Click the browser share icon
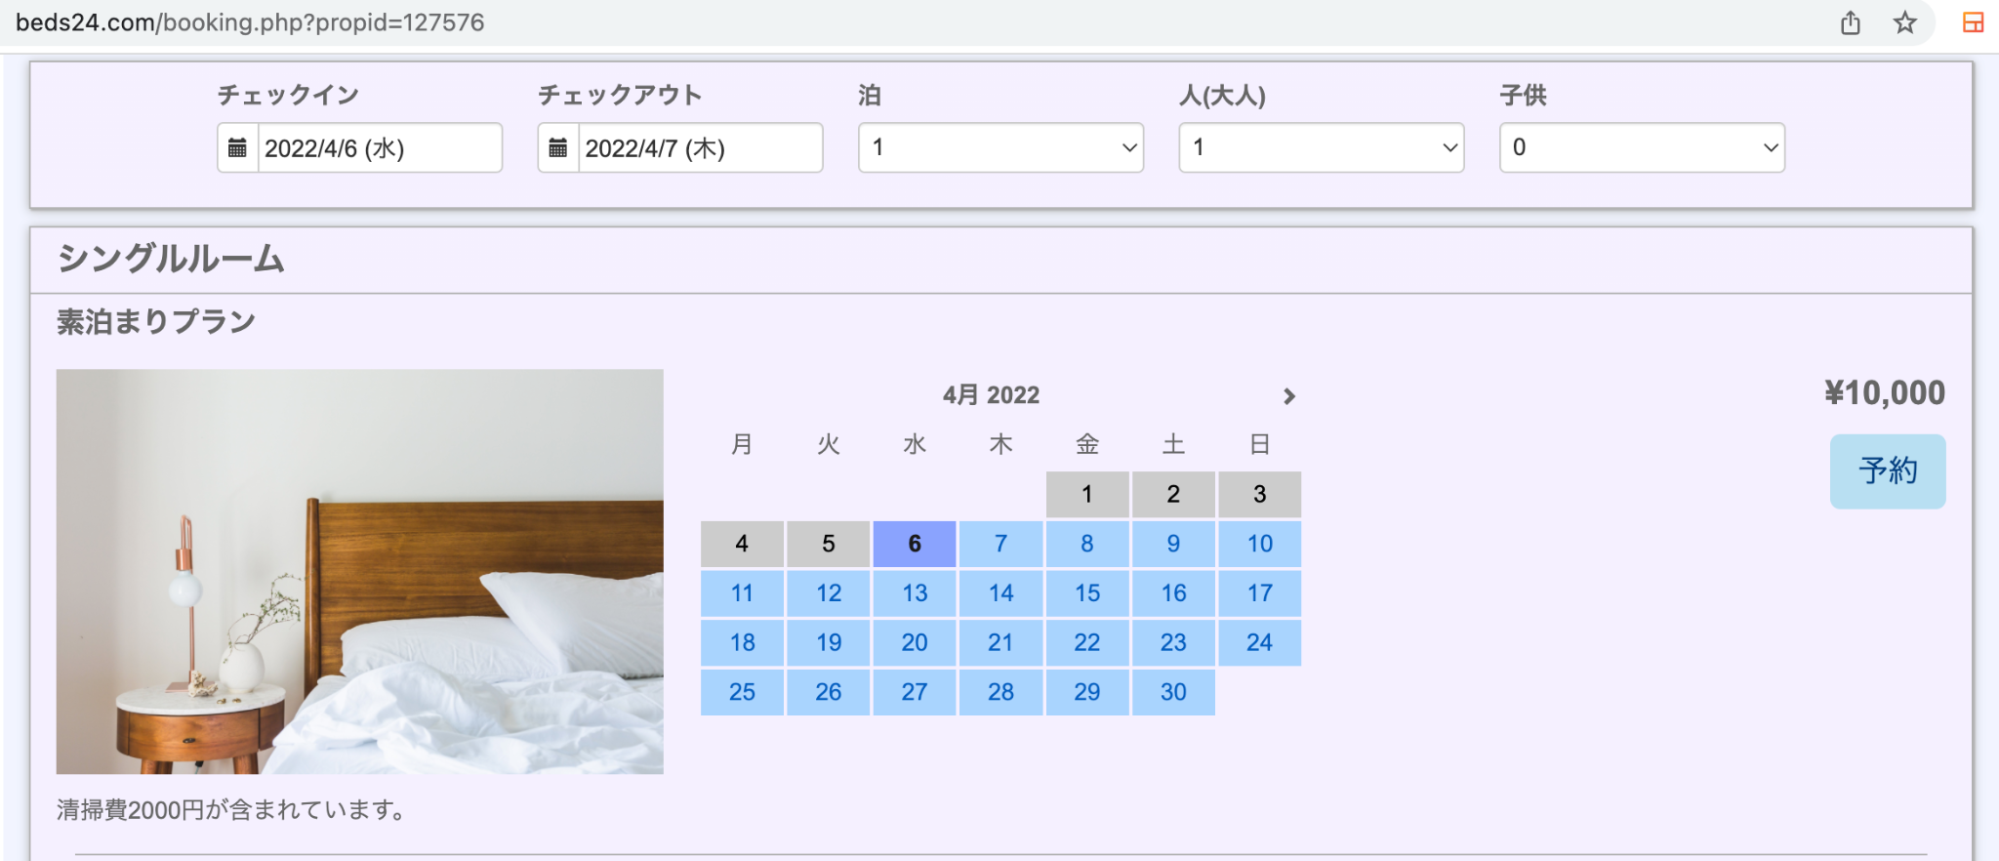This screenshot has width=1999, height=861. pyautogui.click(x=1850, y=23)
